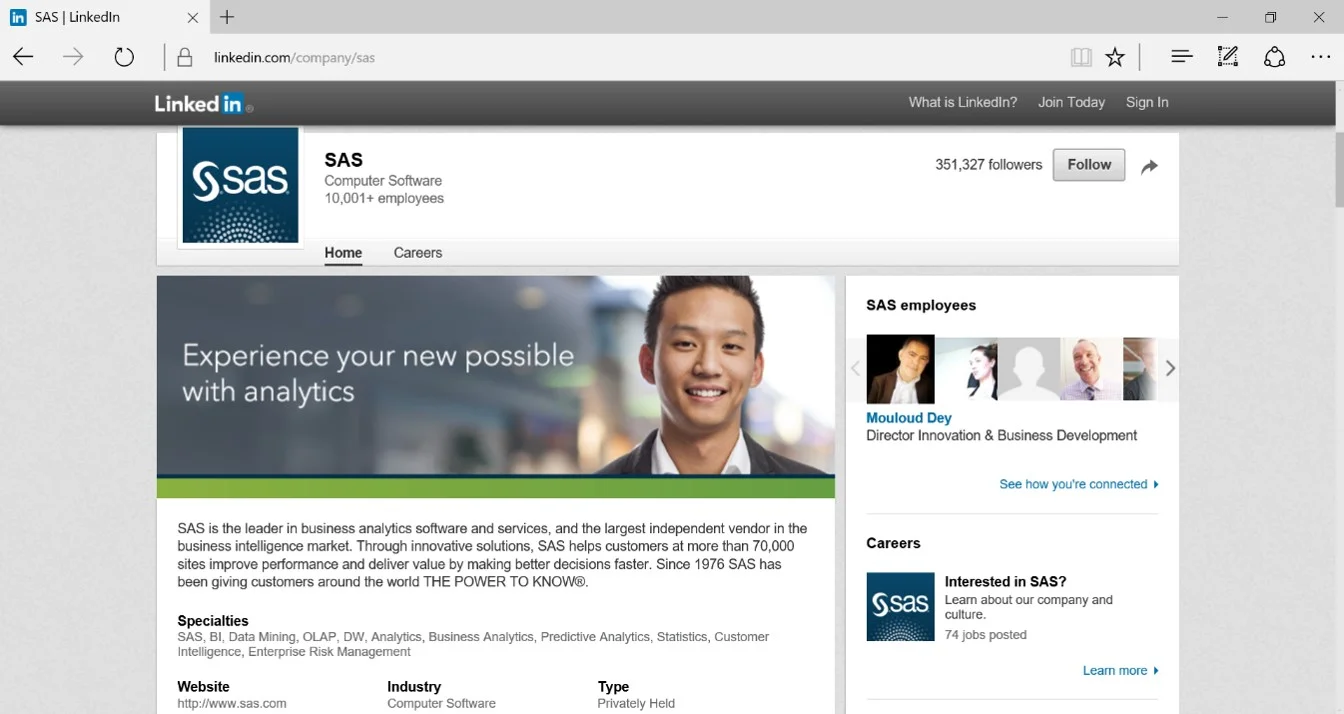The image size is (1344, 714).
Task: Click the SAS company name heading
Action: (343, 160)
